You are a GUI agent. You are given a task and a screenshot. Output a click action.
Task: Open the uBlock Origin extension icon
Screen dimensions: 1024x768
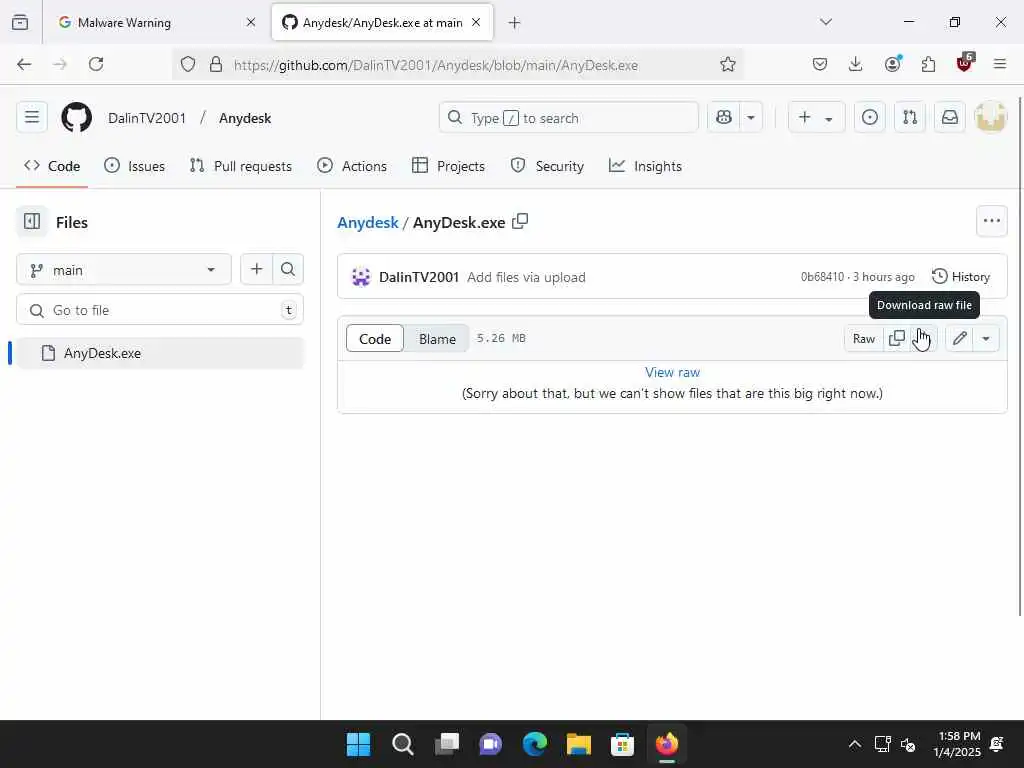pos(965,63)
